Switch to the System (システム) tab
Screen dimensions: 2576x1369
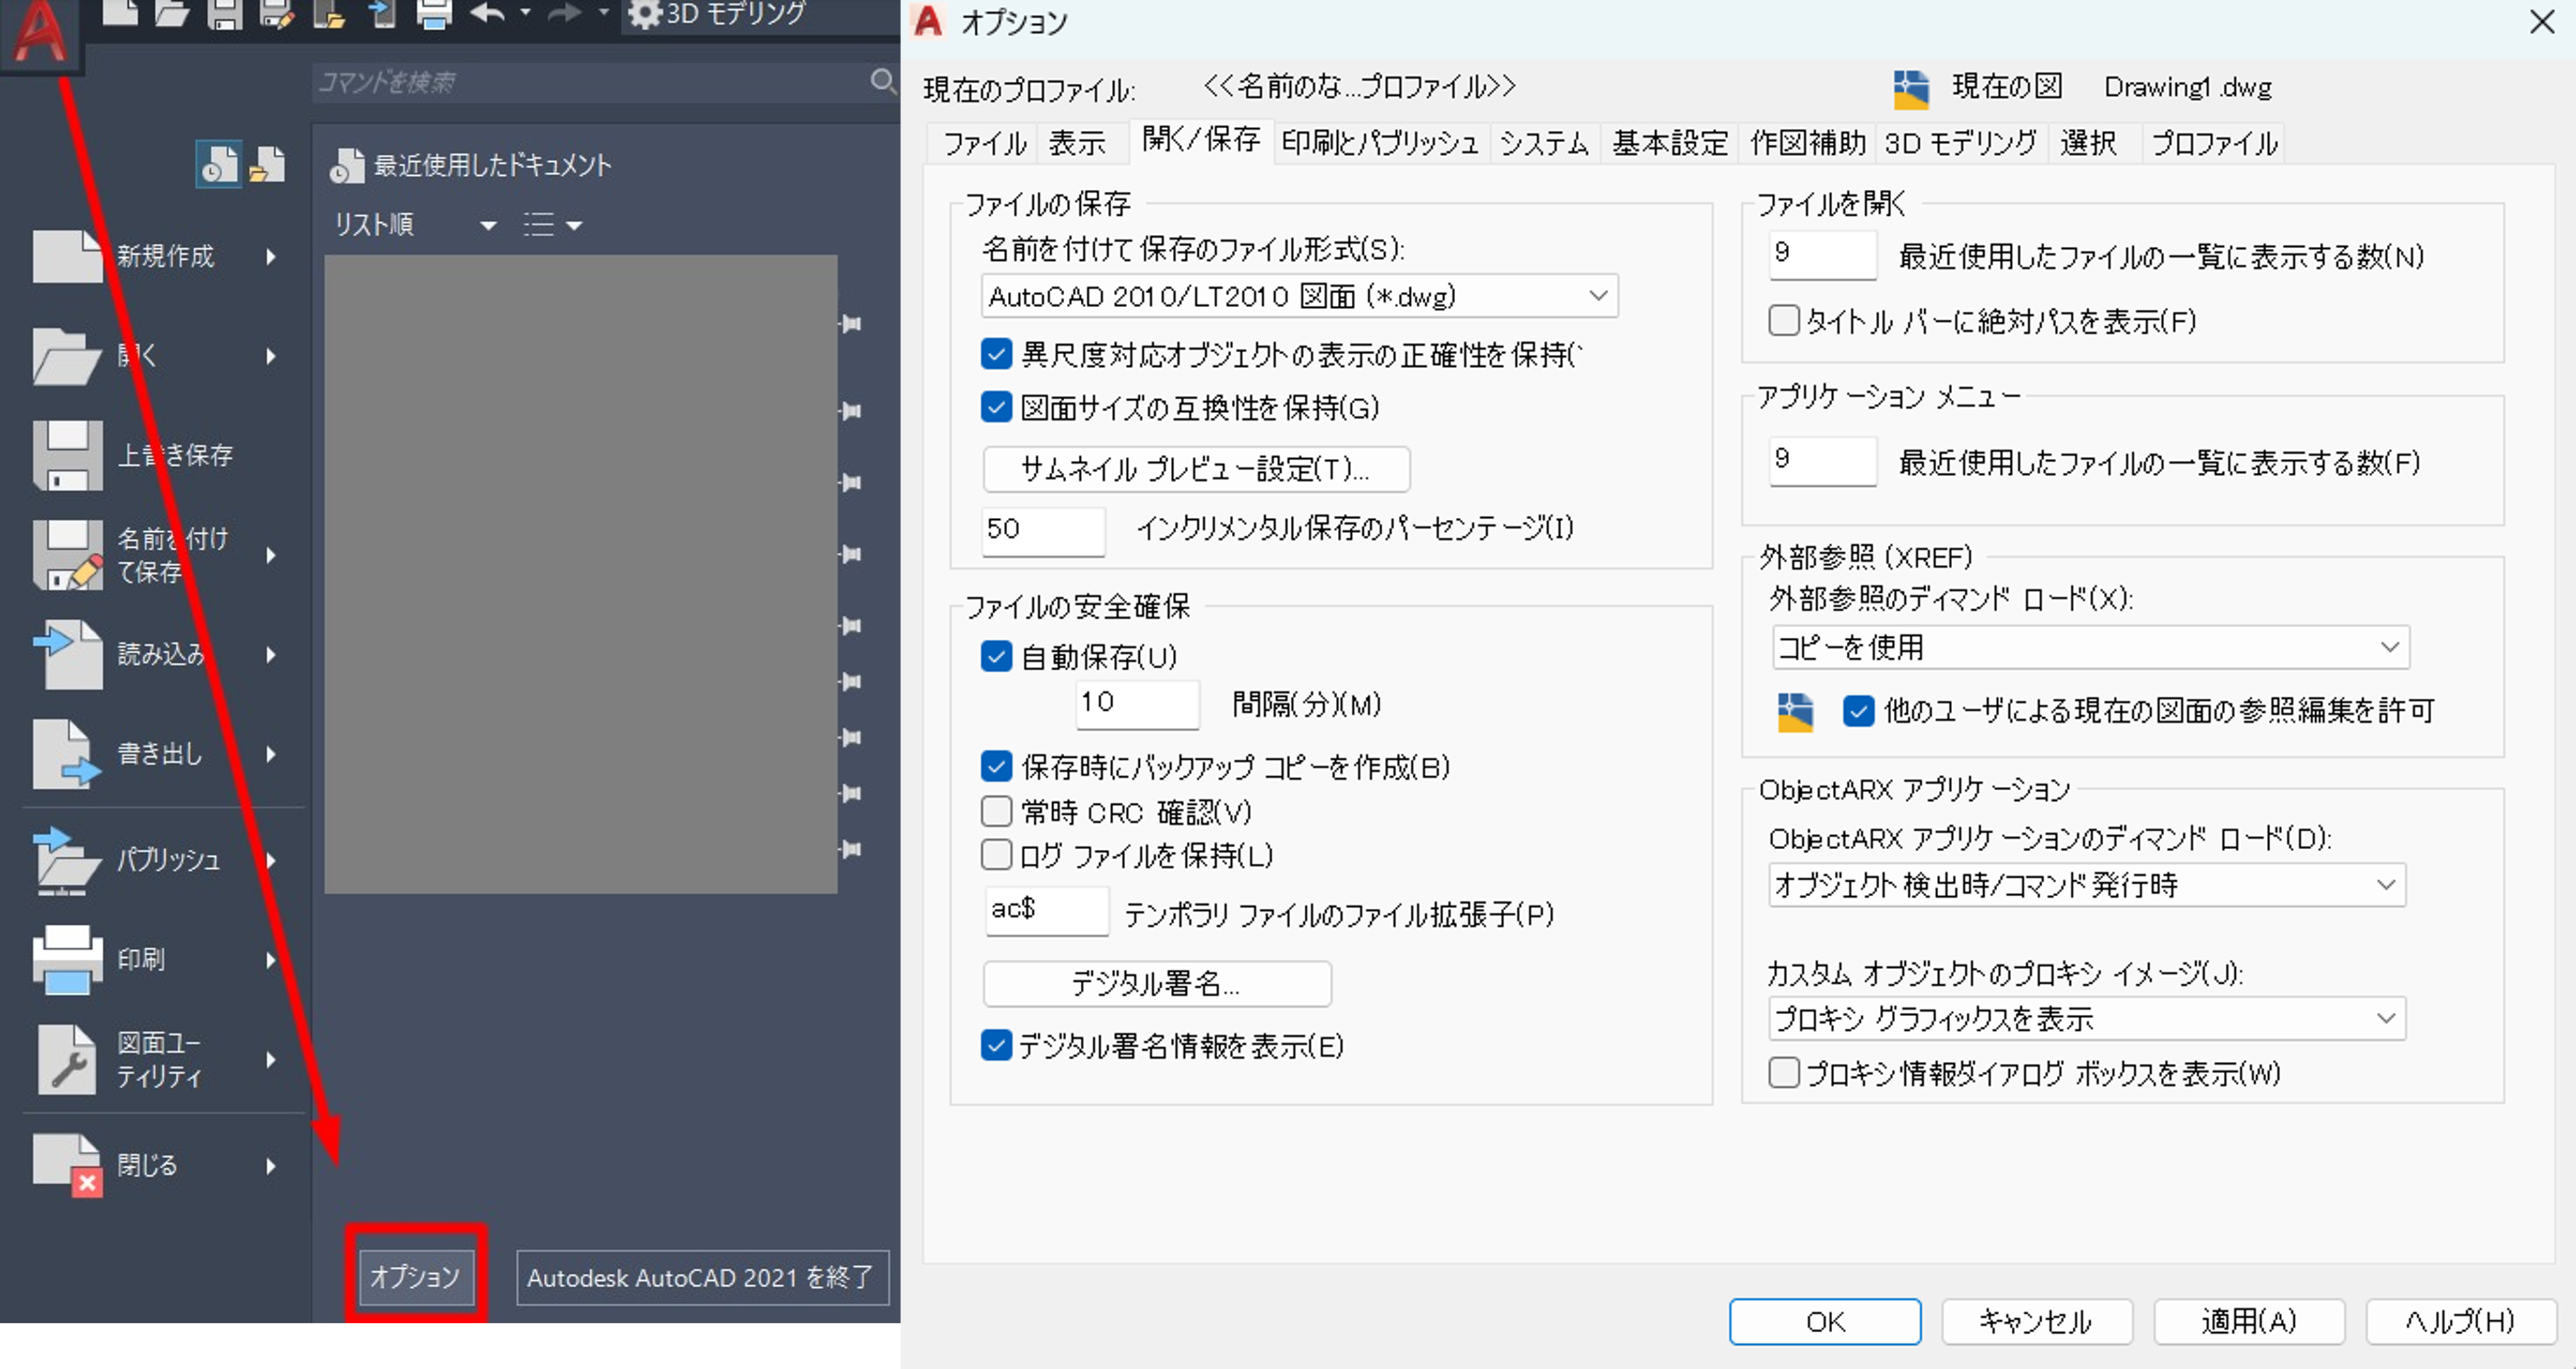click(x=1543, y=143)
